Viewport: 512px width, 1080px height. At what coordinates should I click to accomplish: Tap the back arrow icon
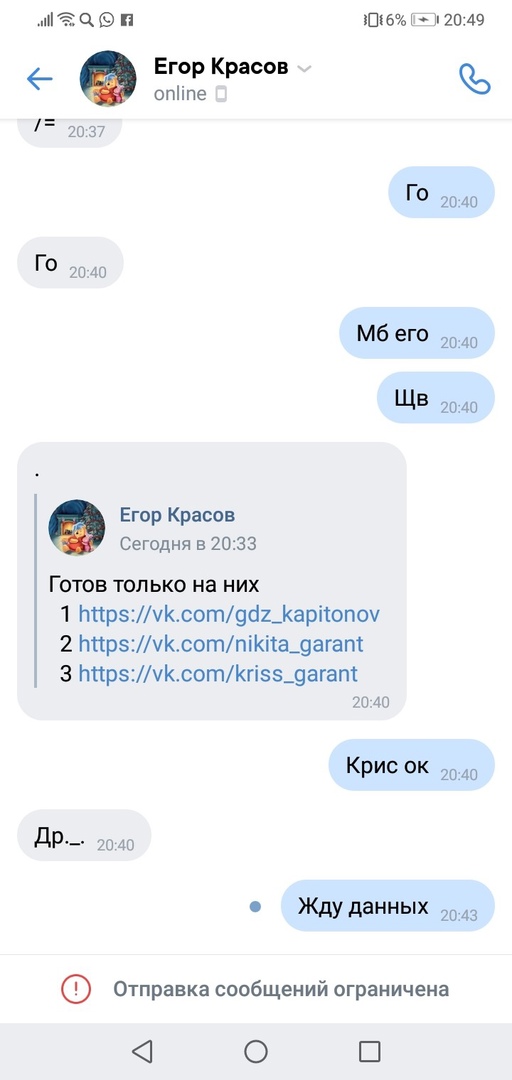pos(40,79)
